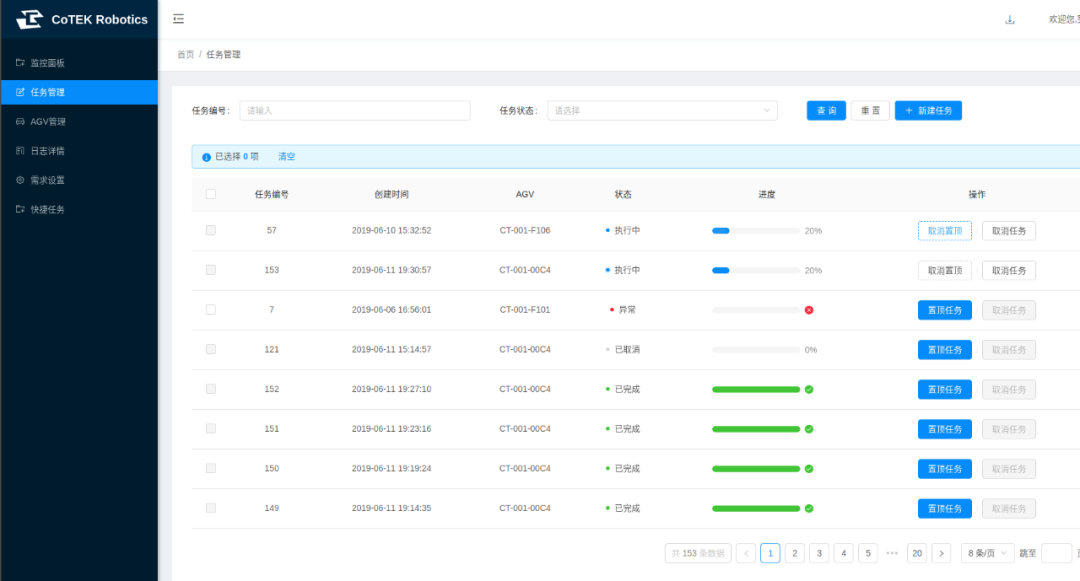This screenshot has width=1080, height=581.
Task: Click the download icon in the header
Action: (1009, 20)
